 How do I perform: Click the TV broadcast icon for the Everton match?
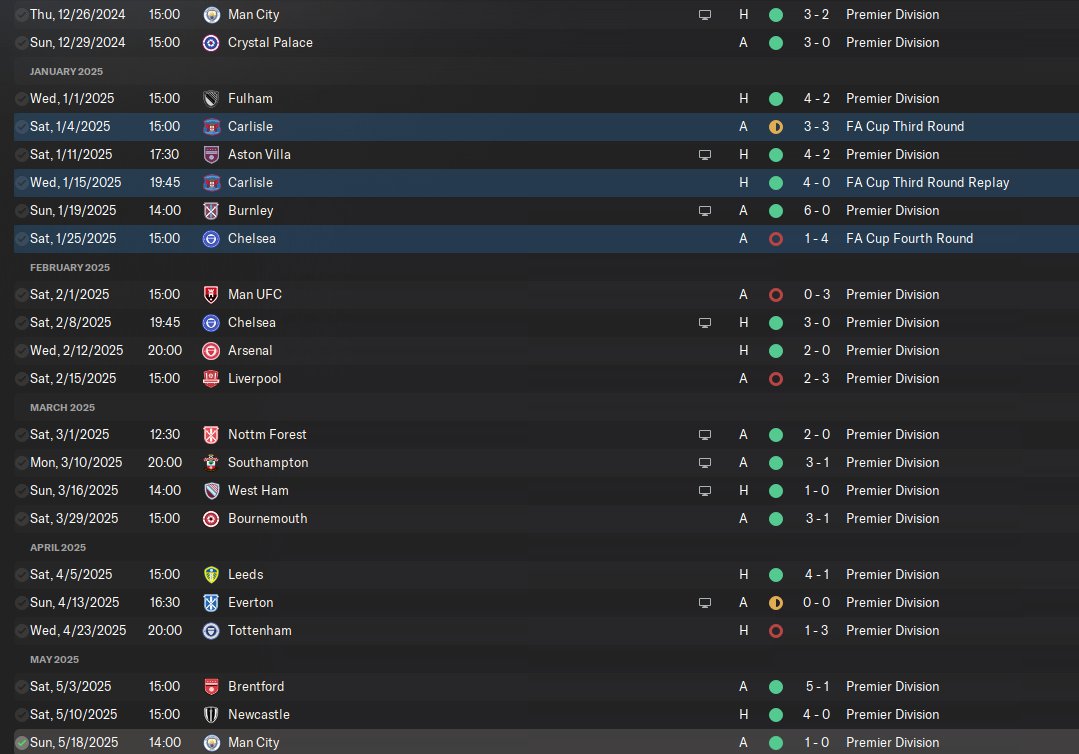point(705,603)
